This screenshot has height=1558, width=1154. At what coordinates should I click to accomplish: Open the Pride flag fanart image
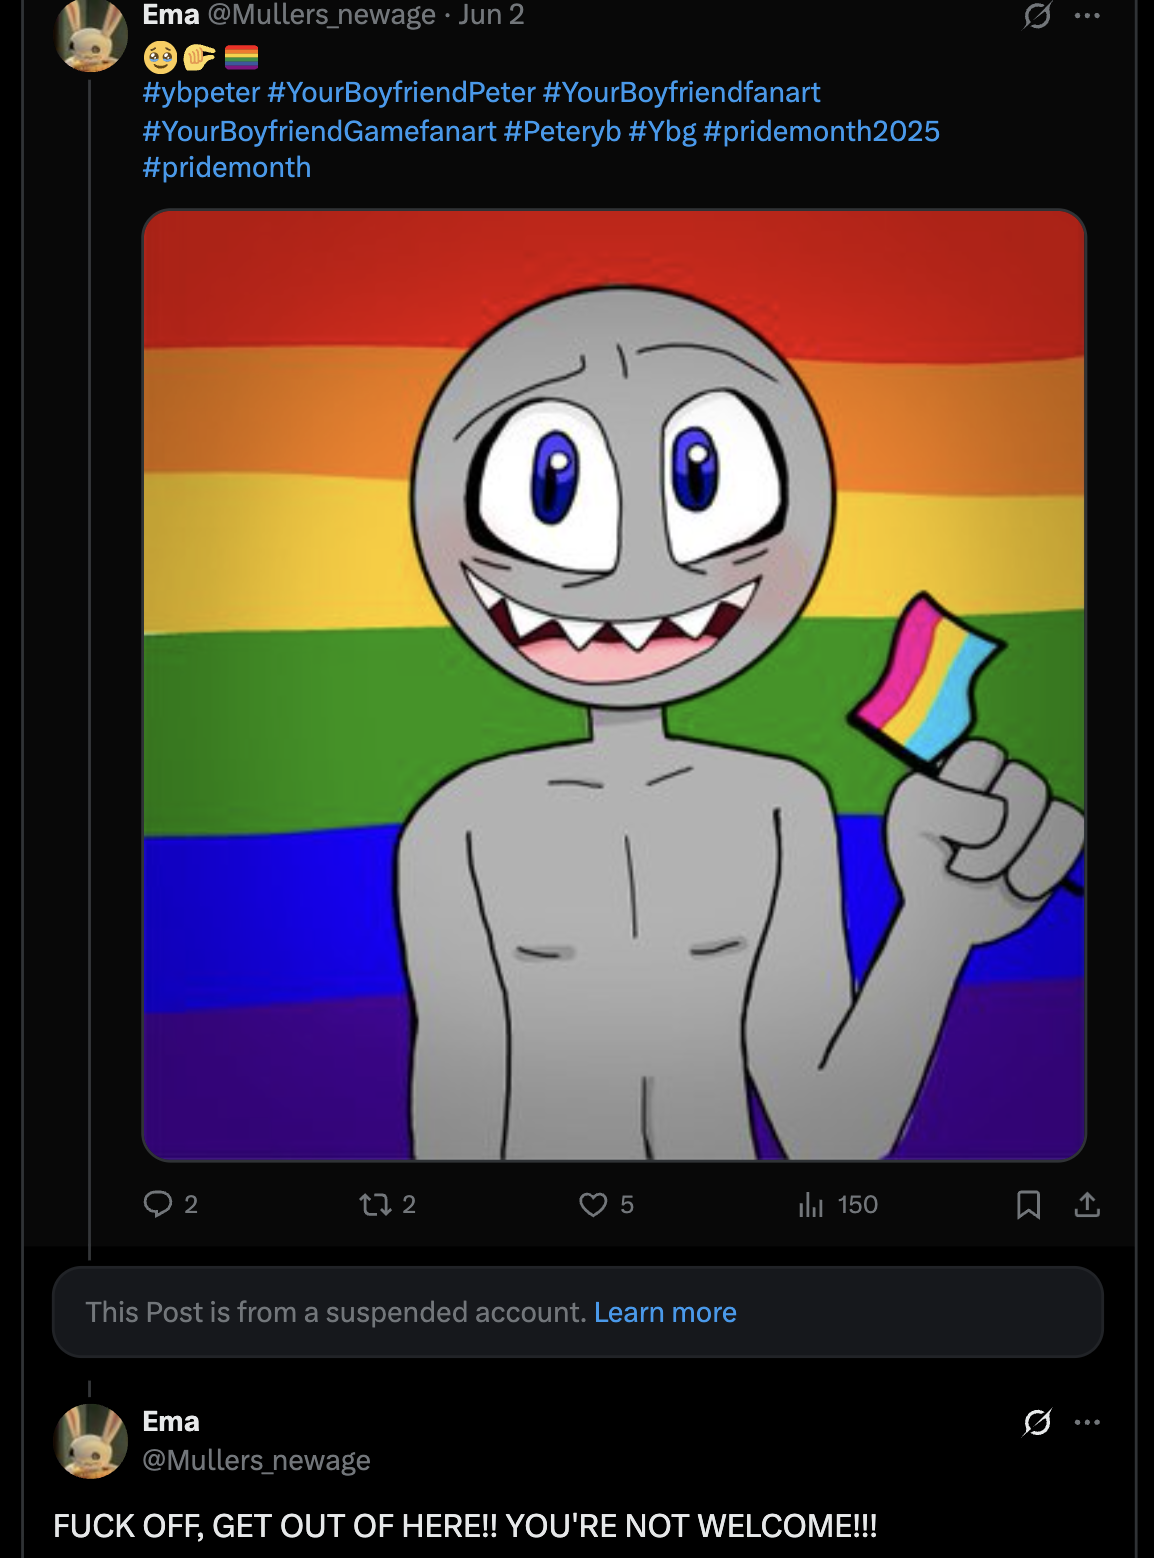click(x=614, y=685)
